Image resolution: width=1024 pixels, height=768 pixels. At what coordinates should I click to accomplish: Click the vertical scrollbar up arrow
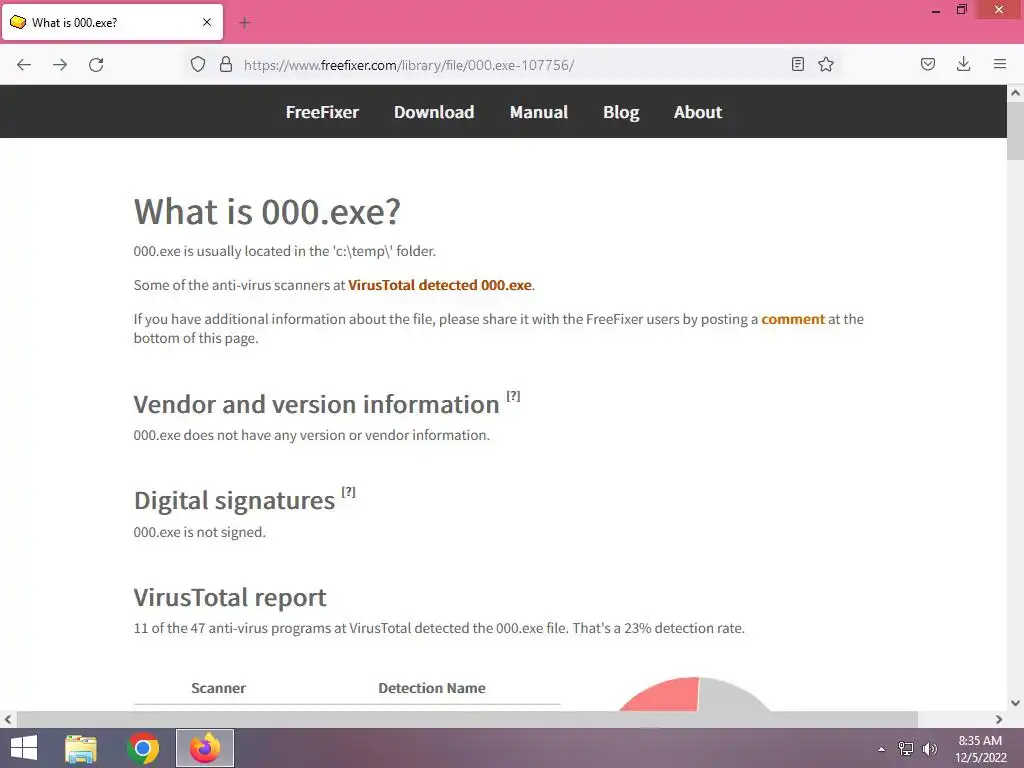(x=1015, y=93)
